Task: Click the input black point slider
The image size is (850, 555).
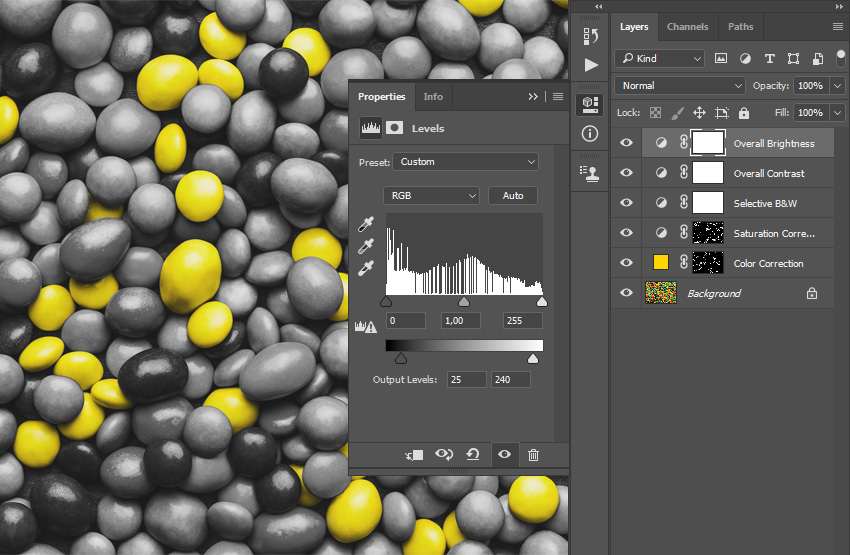Action: pyautogui.click(x=386, y=301)
